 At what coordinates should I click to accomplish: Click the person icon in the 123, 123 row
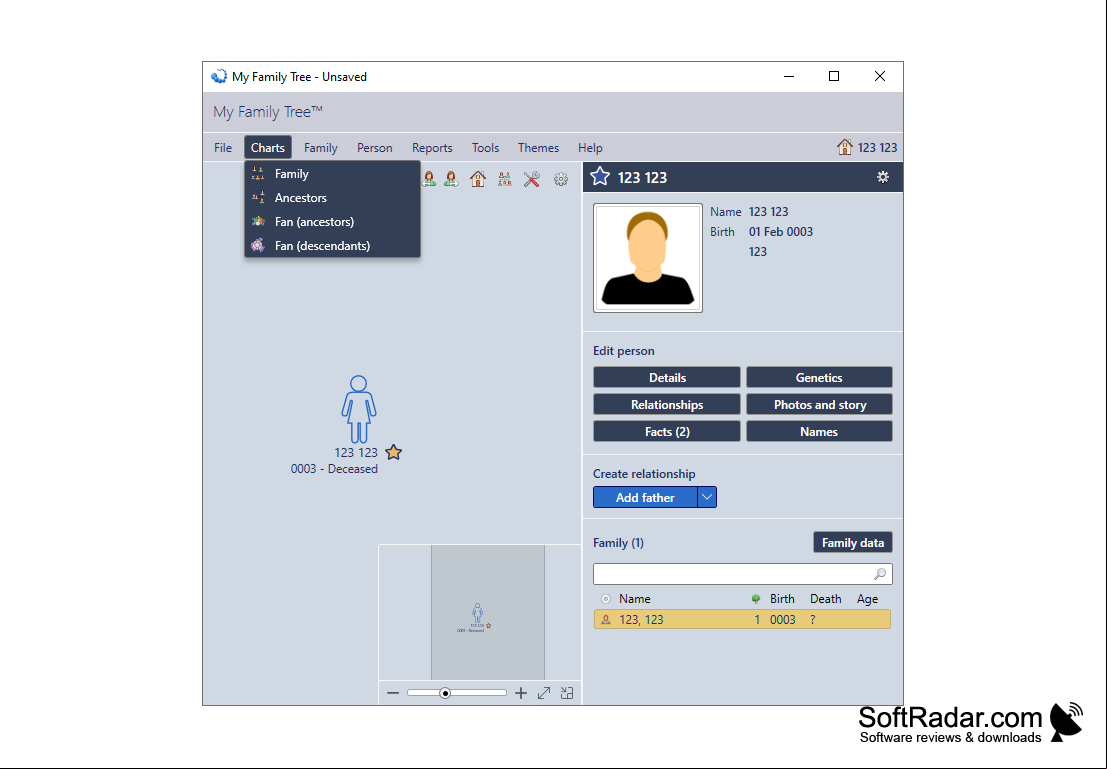click(x=605, y=620)
